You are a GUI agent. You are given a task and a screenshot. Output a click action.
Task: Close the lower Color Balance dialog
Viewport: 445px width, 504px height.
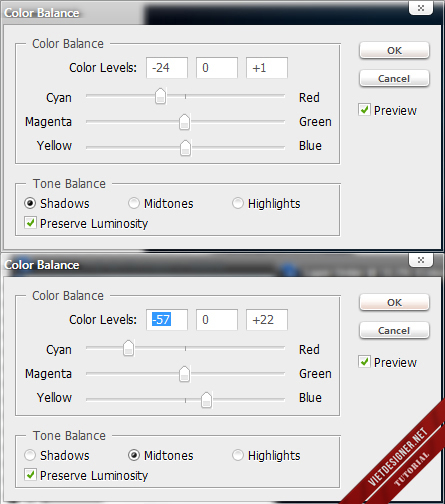click(x=421, y=260)
